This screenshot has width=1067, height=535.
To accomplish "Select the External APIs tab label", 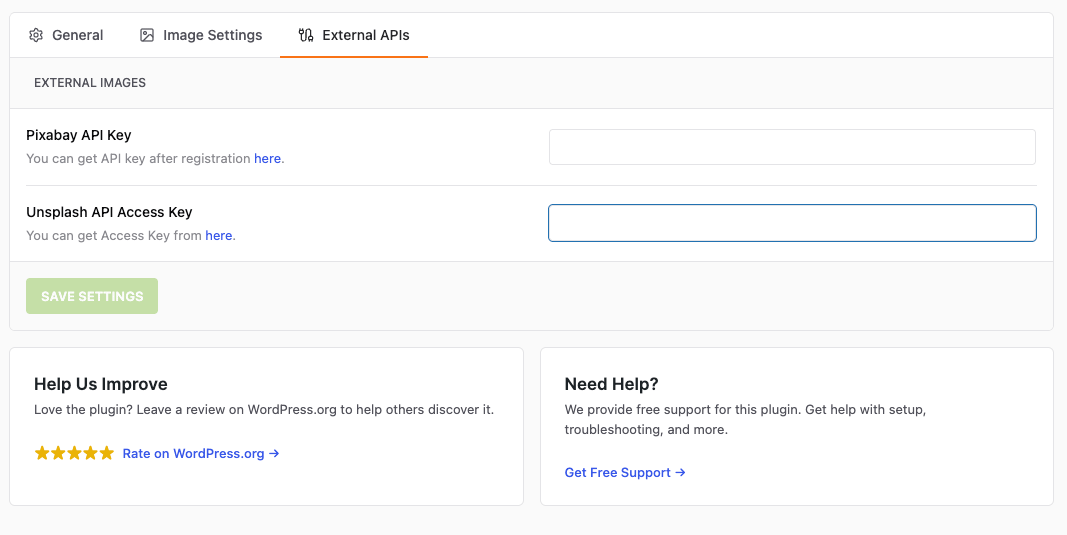I will pyautogui.click(x=365, y=35).
